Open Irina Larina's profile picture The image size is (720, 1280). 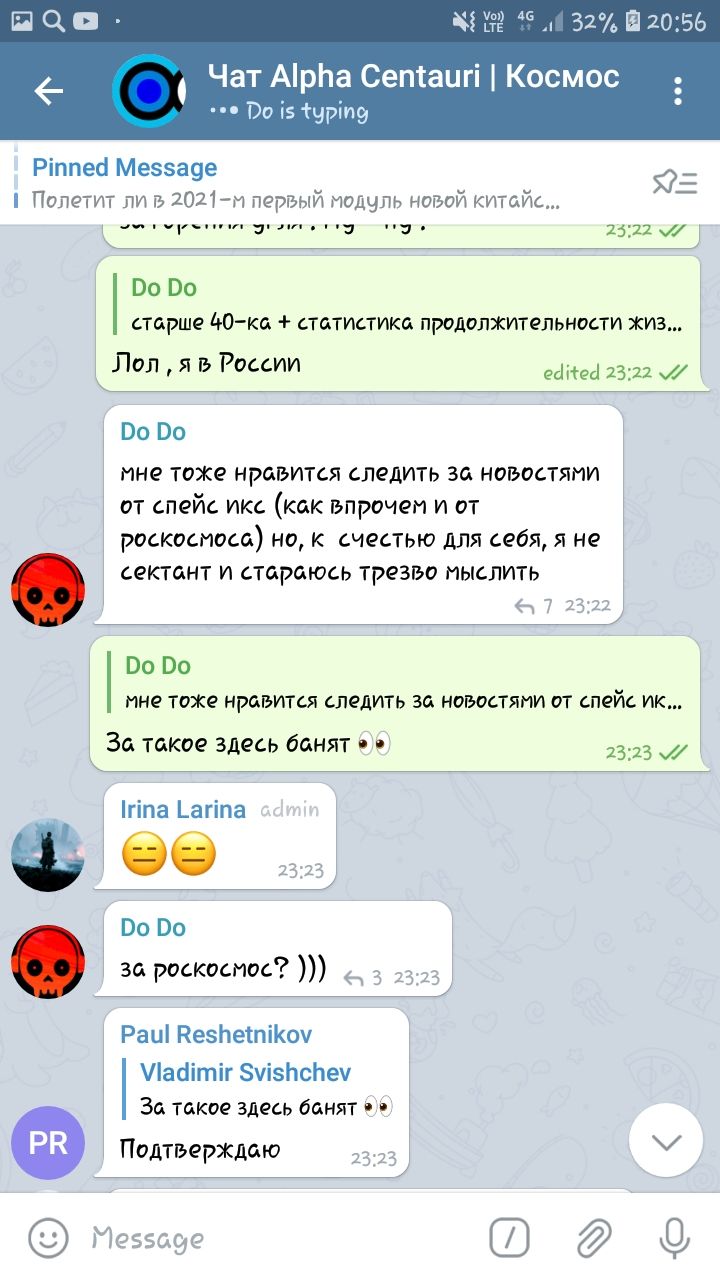[x=48, y=855]
